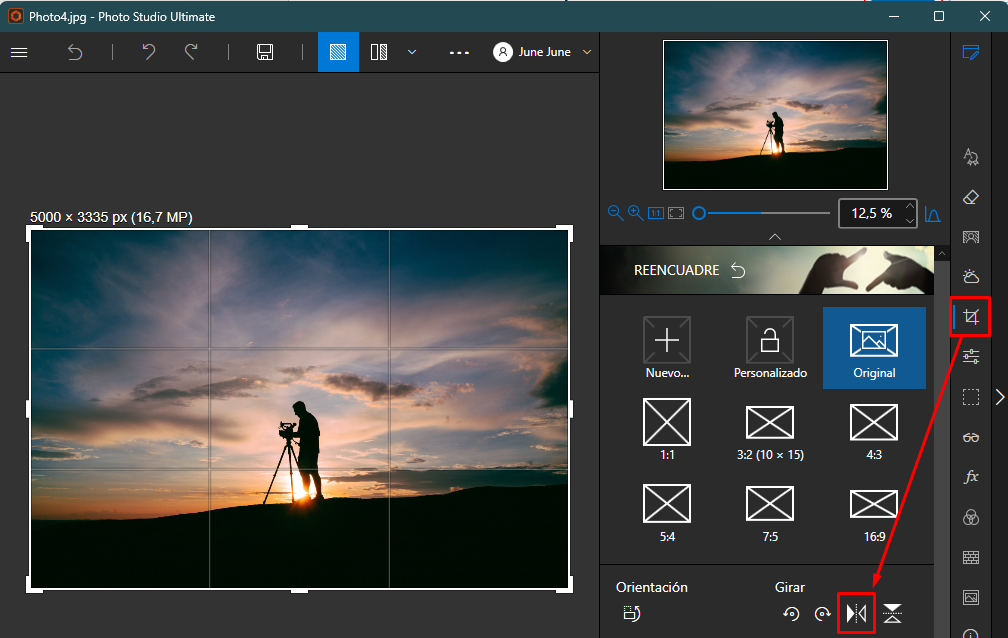The height and width of the screenshot is (638, 1008).
Task: Open the three-dots more options menu
Action: click(x=459, y=53)
